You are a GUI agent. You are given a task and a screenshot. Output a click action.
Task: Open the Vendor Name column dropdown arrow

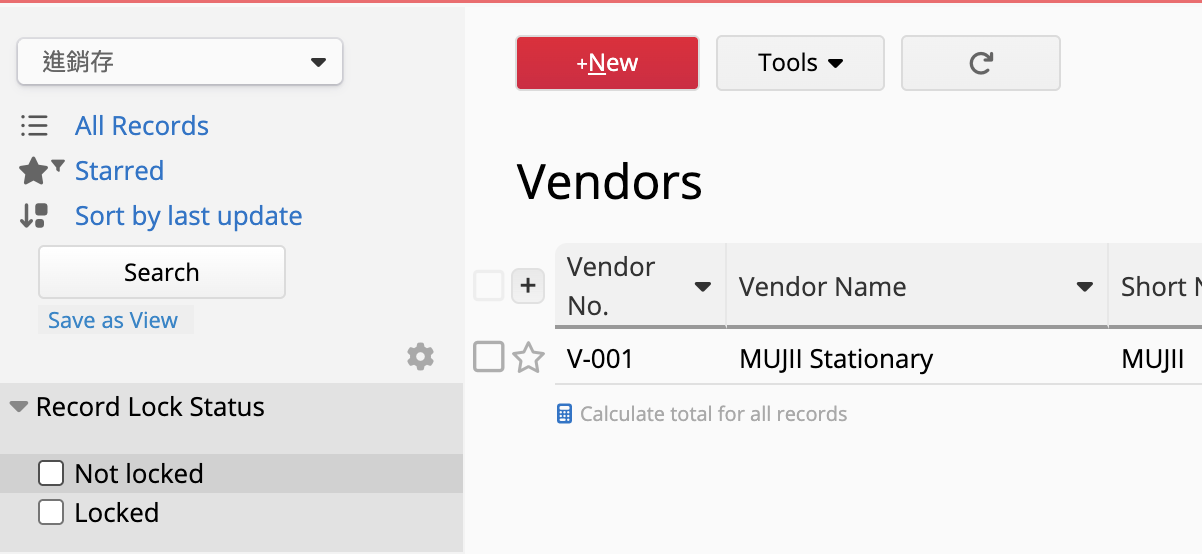click(x=1084, y=287)
